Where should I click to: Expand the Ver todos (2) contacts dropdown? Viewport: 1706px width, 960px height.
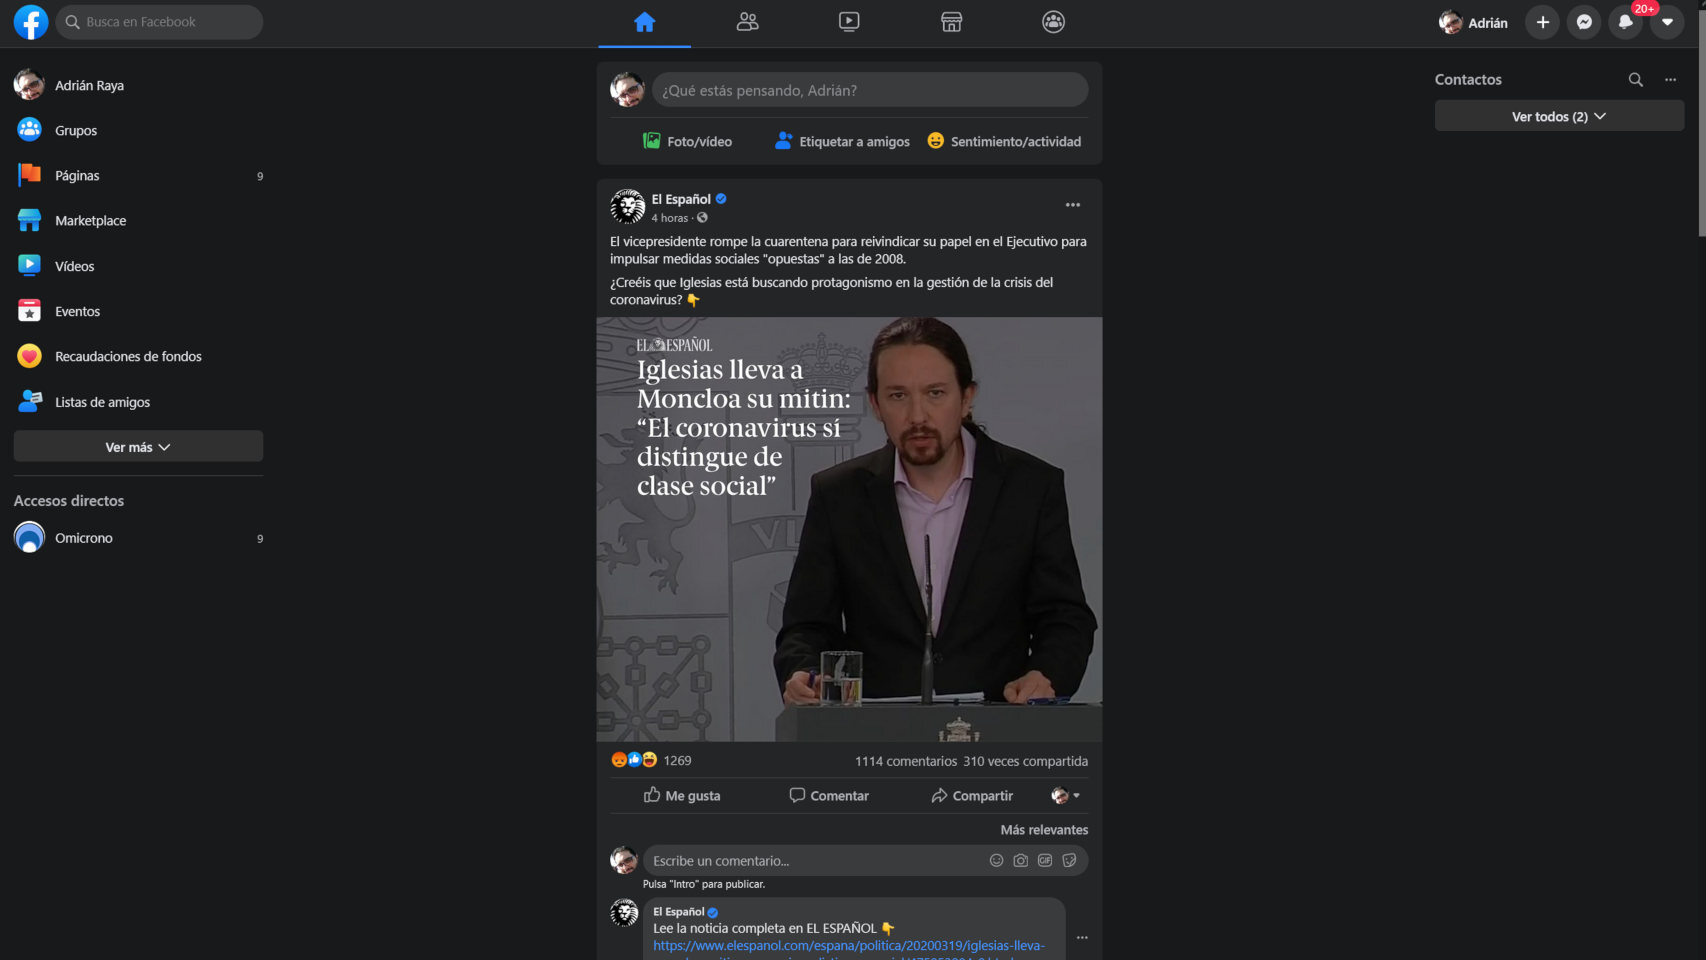1557,116
